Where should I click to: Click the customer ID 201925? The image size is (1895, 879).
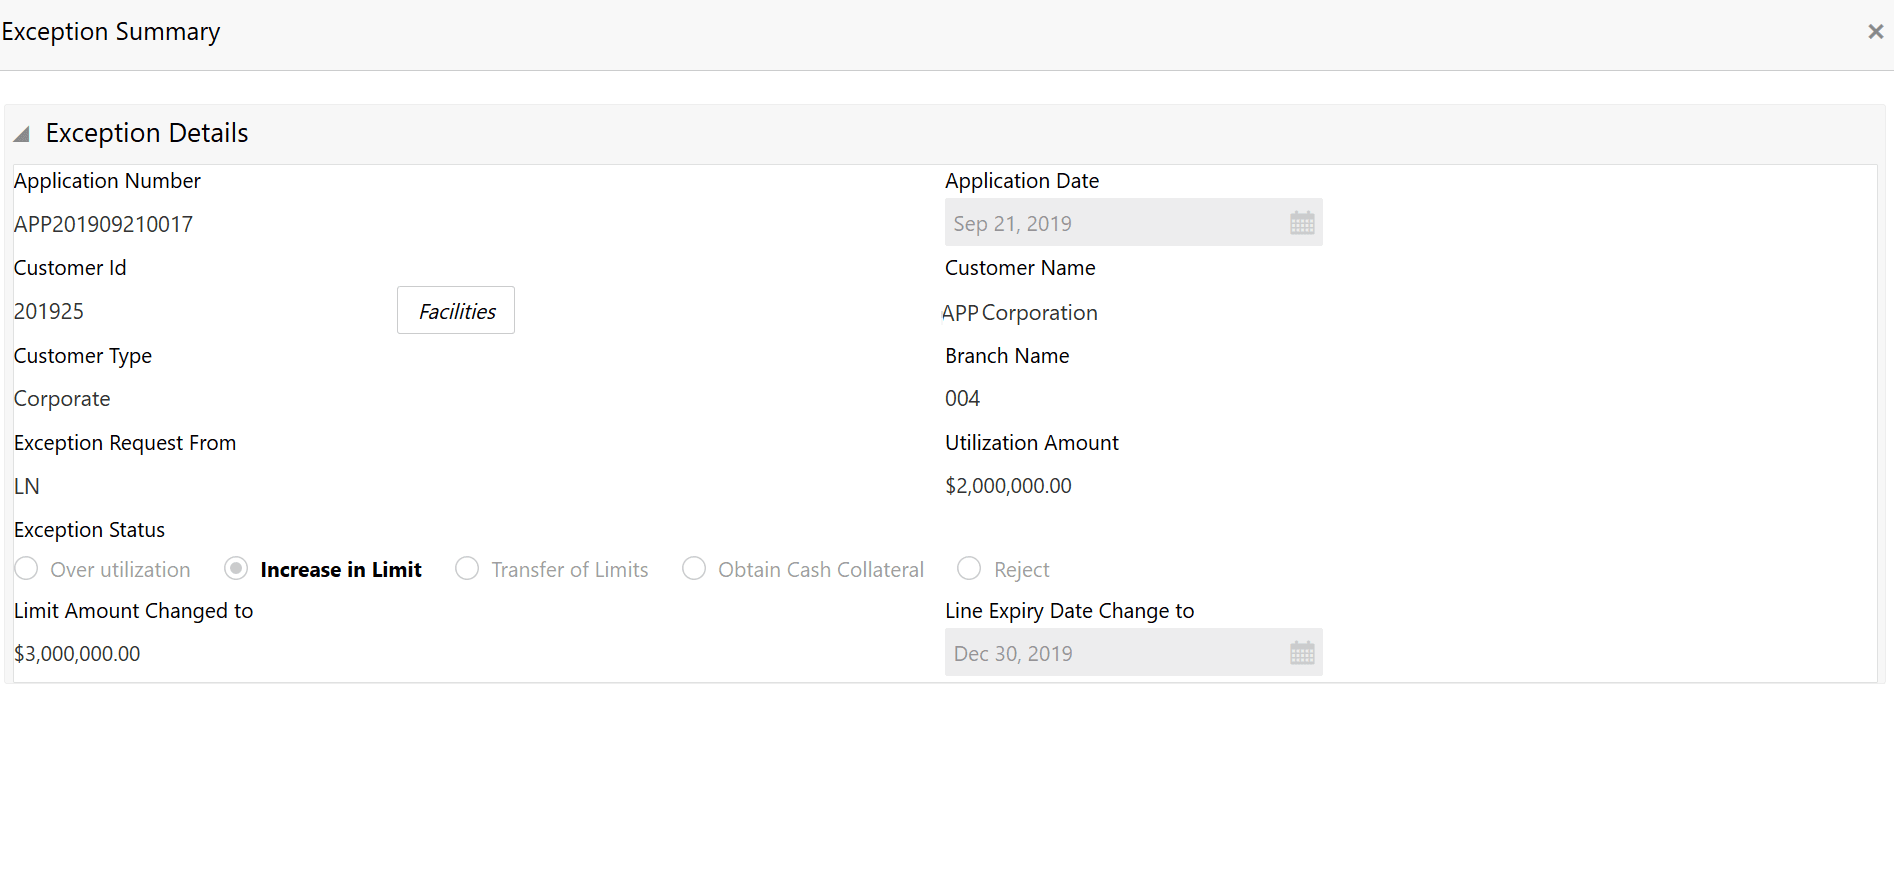49,311
